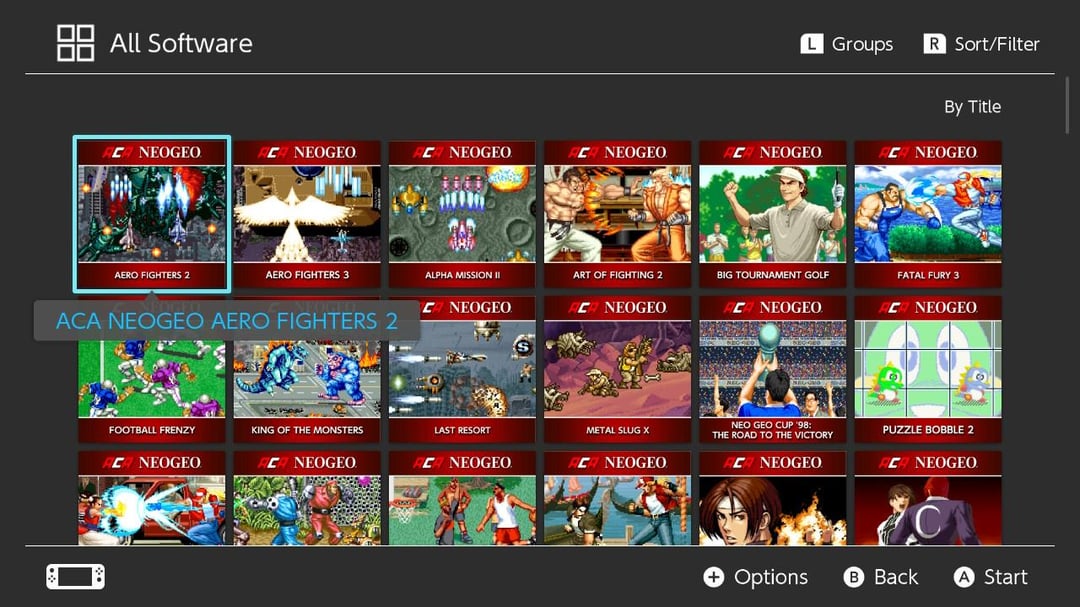Open Groups with the L button icon

click(x=811, y=44)
